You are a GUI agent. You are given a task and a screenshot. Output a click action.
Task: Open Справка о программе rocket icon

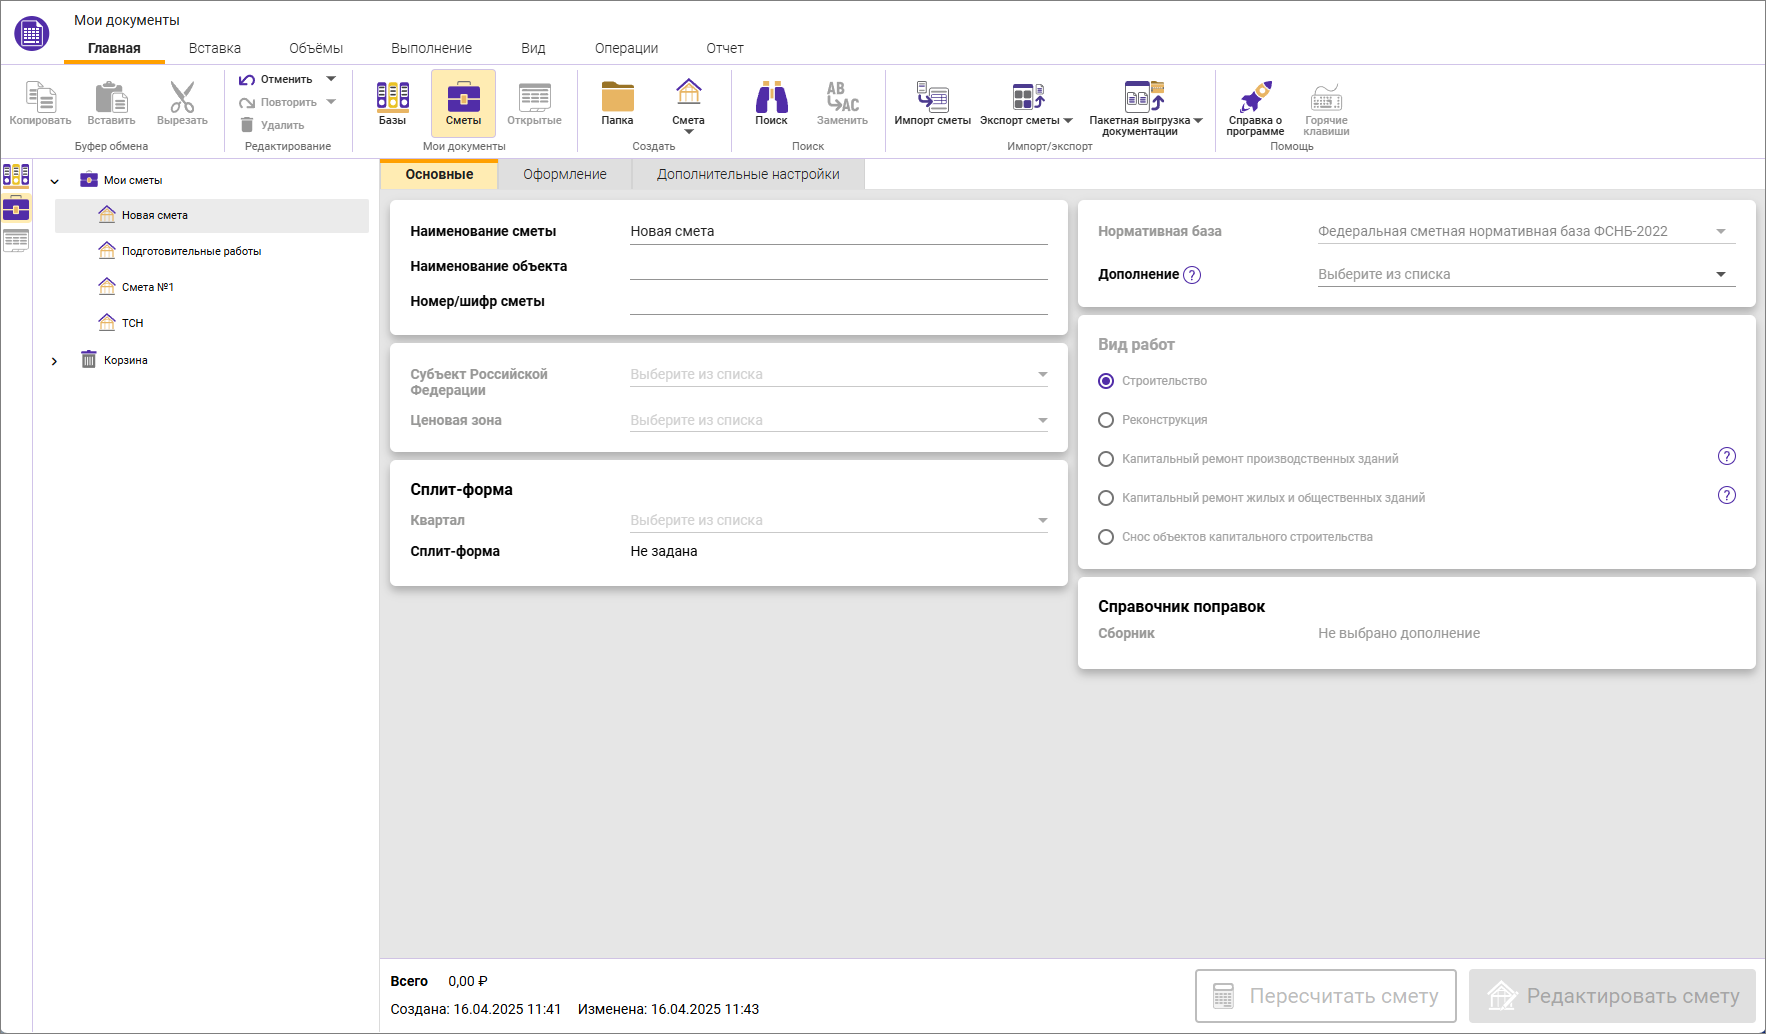1255,97
